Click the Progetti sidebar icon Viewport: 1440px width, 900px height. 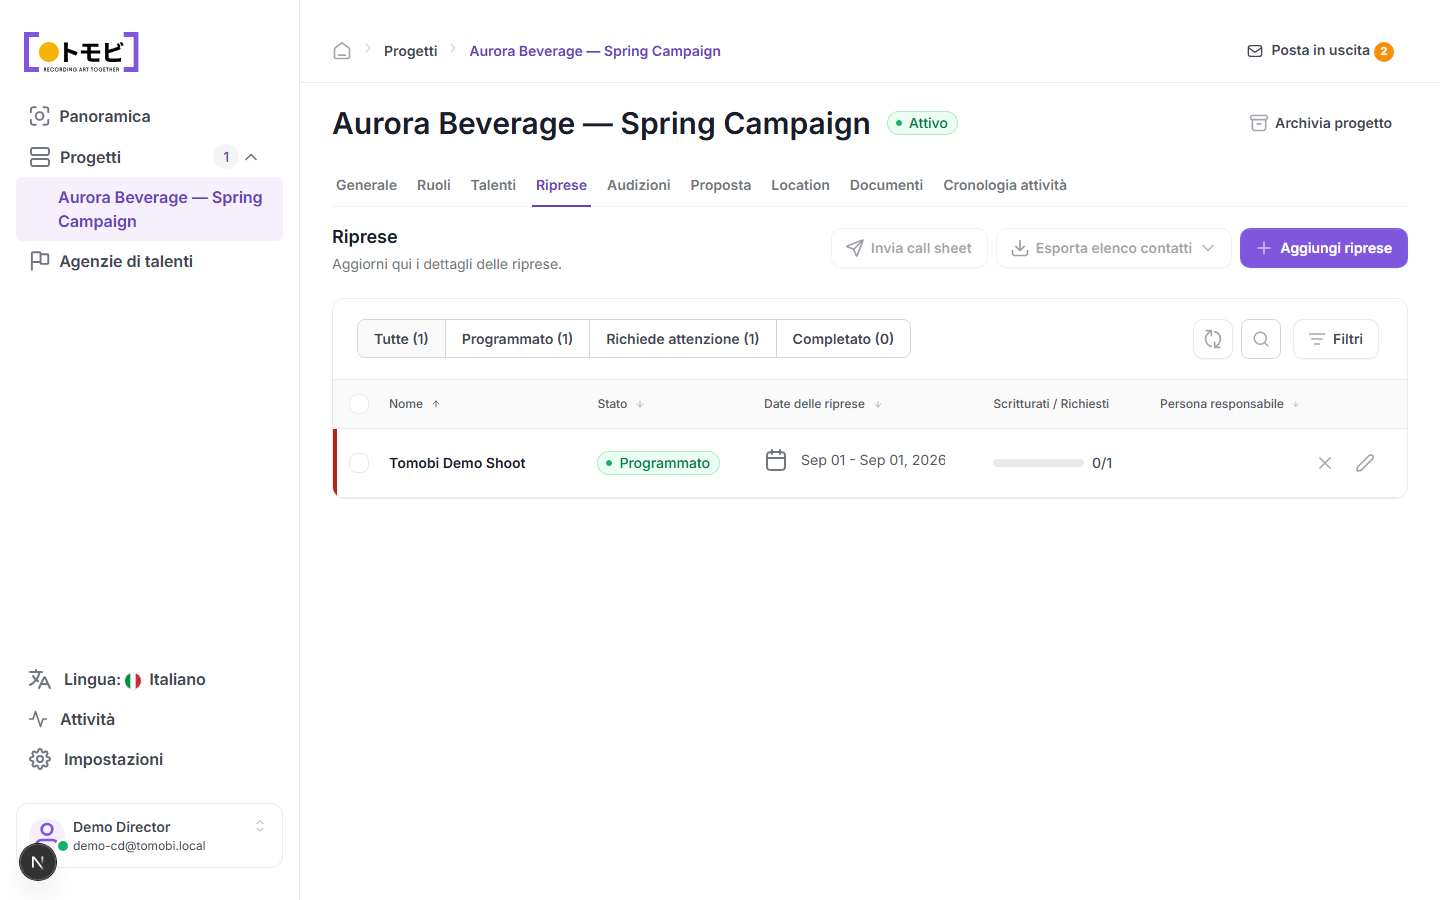[40, 157]
